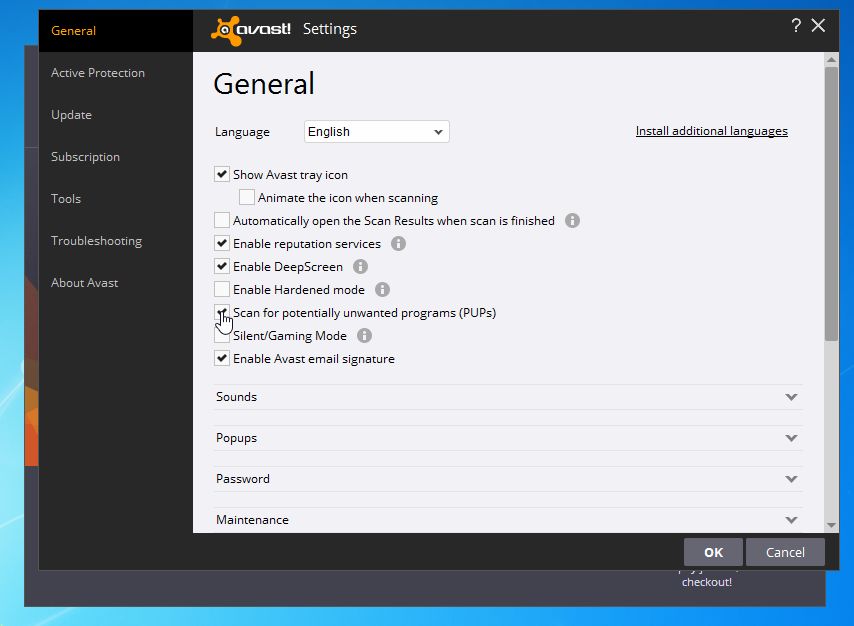Confirm settings with the OK button

click(713, 552)
